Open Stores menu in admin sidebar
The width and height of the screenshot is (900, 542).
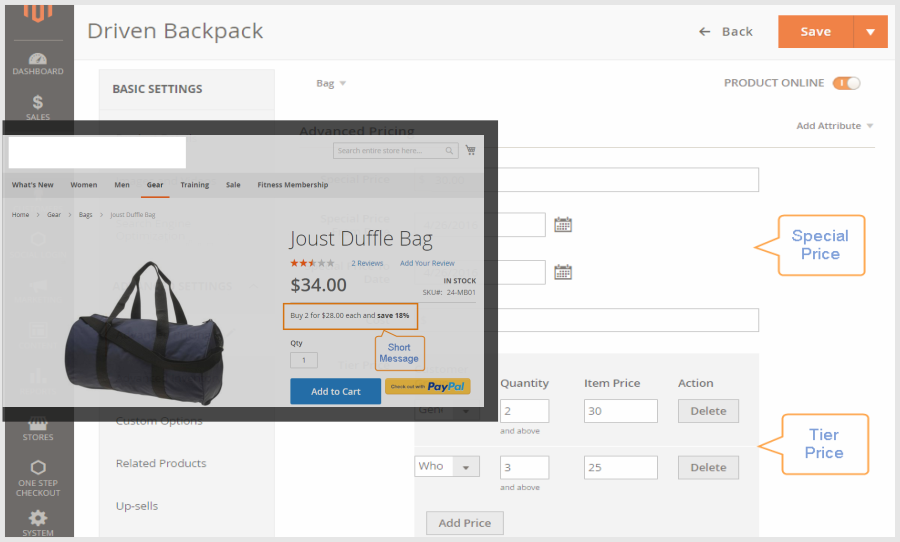[38, 429]
